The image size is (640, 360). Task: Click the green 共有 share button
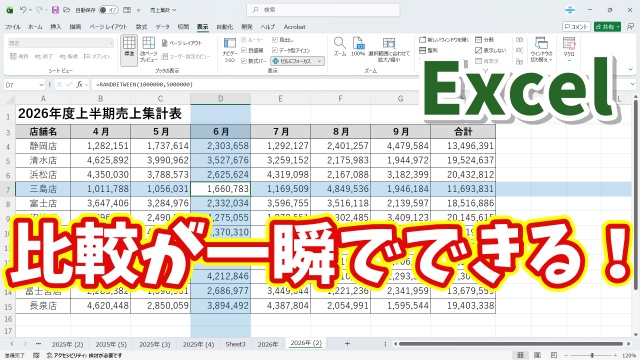point(607,27)
